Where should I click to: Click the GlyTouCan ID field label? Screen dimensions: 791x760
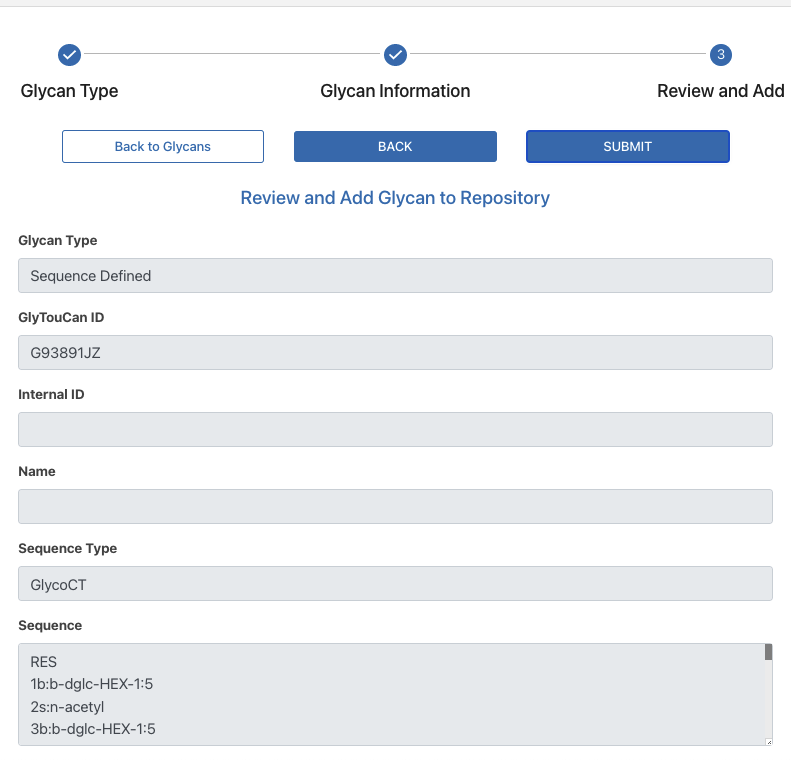[61, 317]
